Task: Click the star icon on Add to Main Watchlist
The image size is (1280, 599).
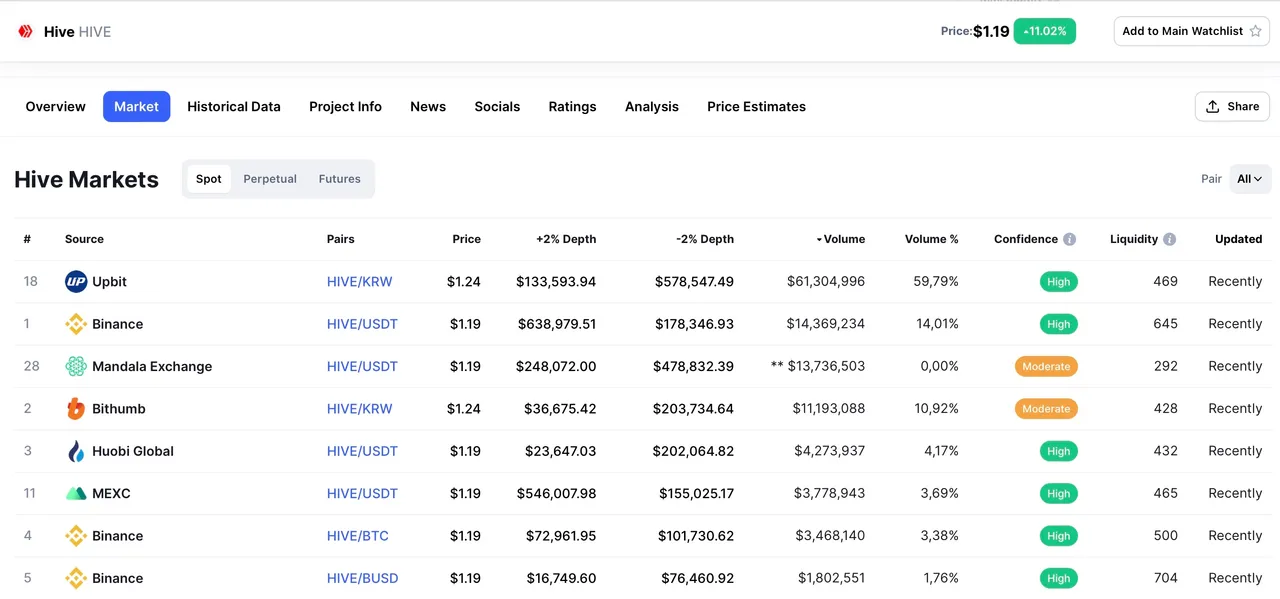Action: click(x=1256, y=31)
